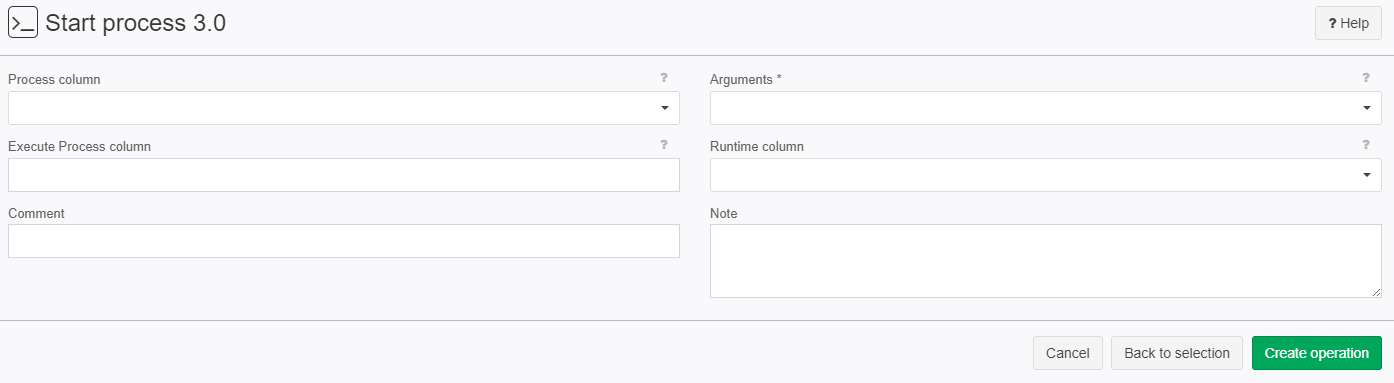Focus the Execute Process column text field
This screenshot has width=1394, height=383.
coord(344,175)
